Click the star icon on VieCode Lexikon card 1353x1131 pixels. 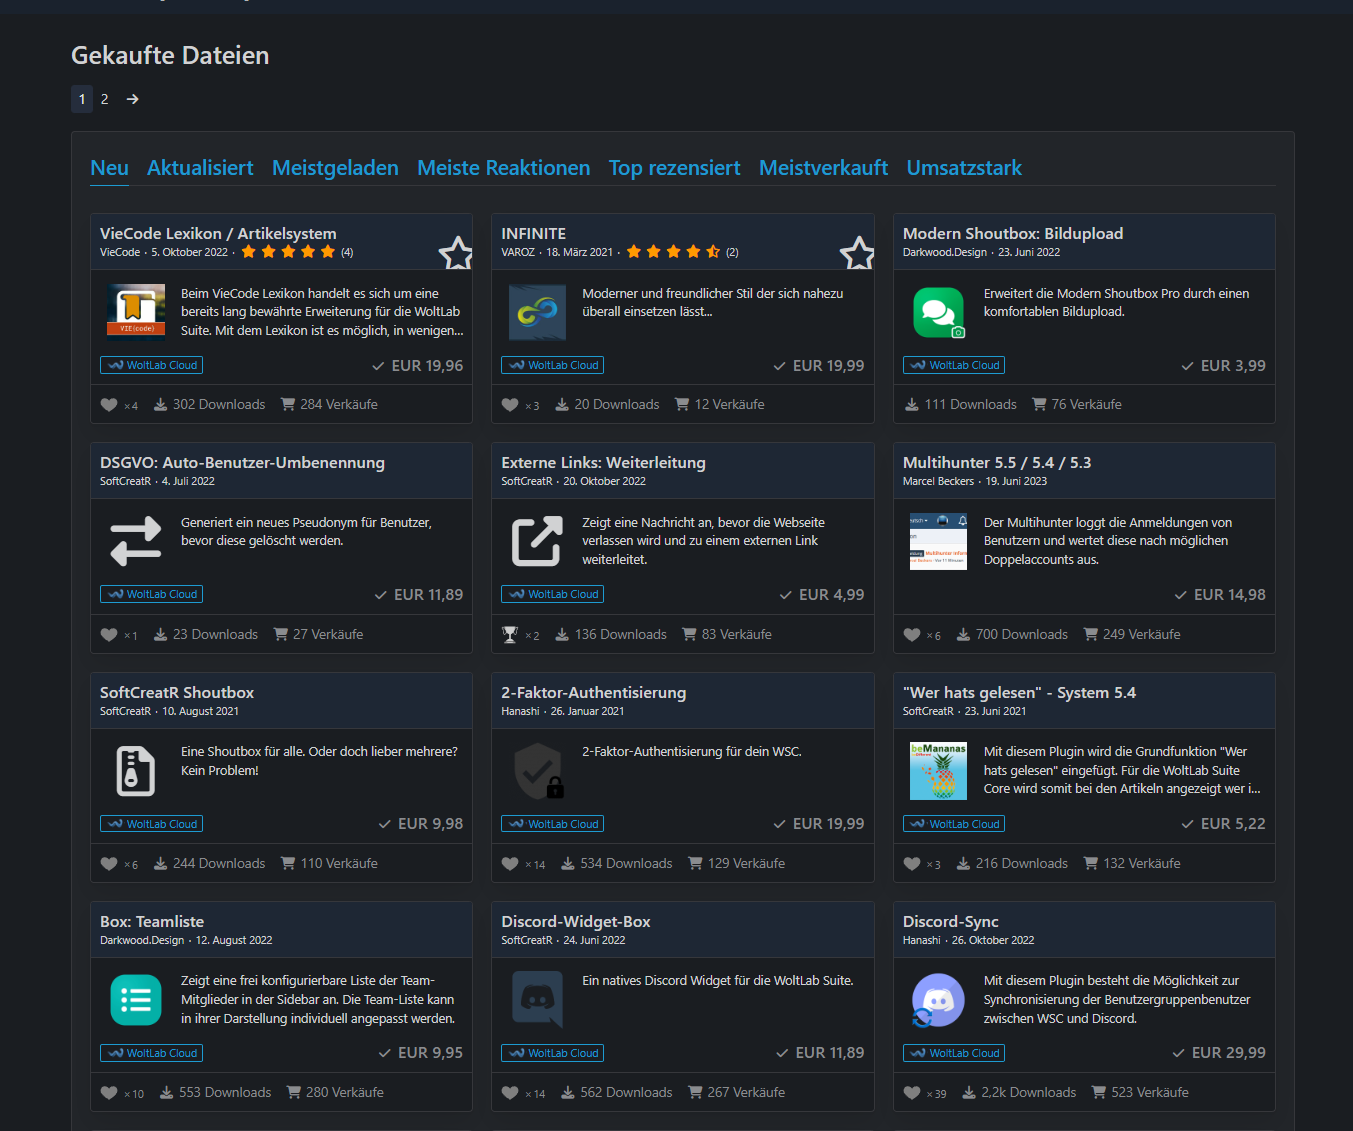pyautogui.click(x=456, y=254)
